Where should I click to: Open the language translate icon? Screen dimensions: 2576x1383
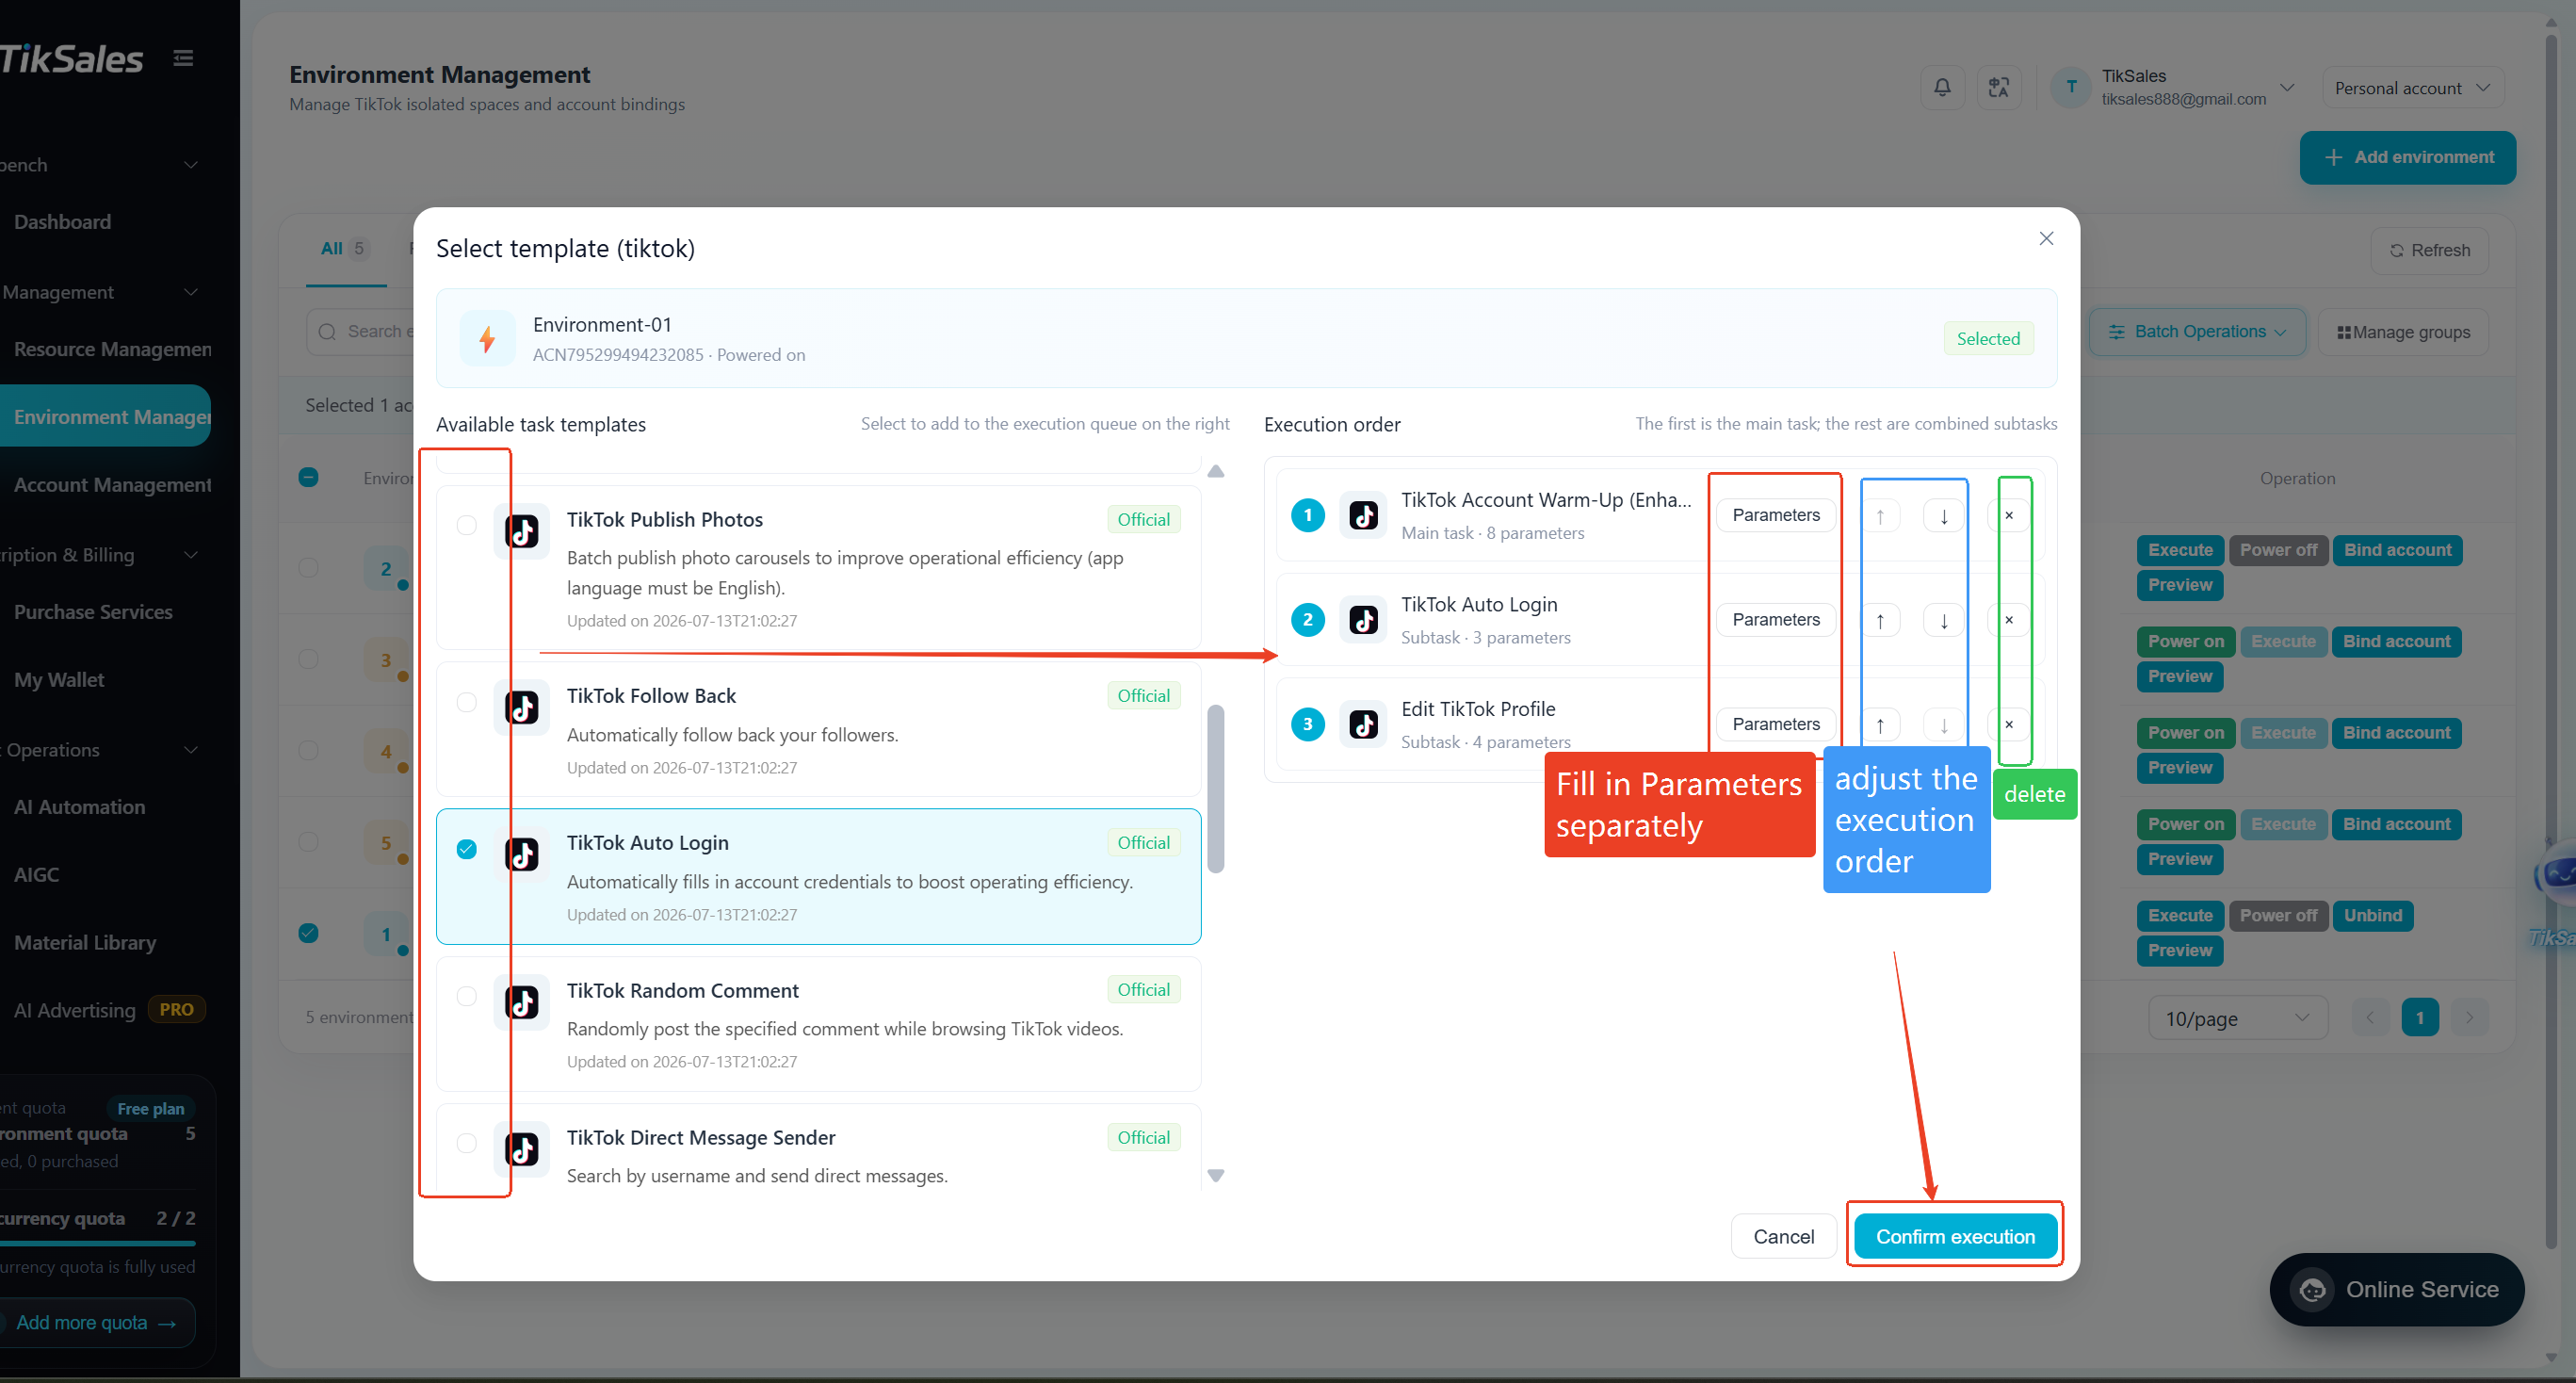[x=1998, y=88]
